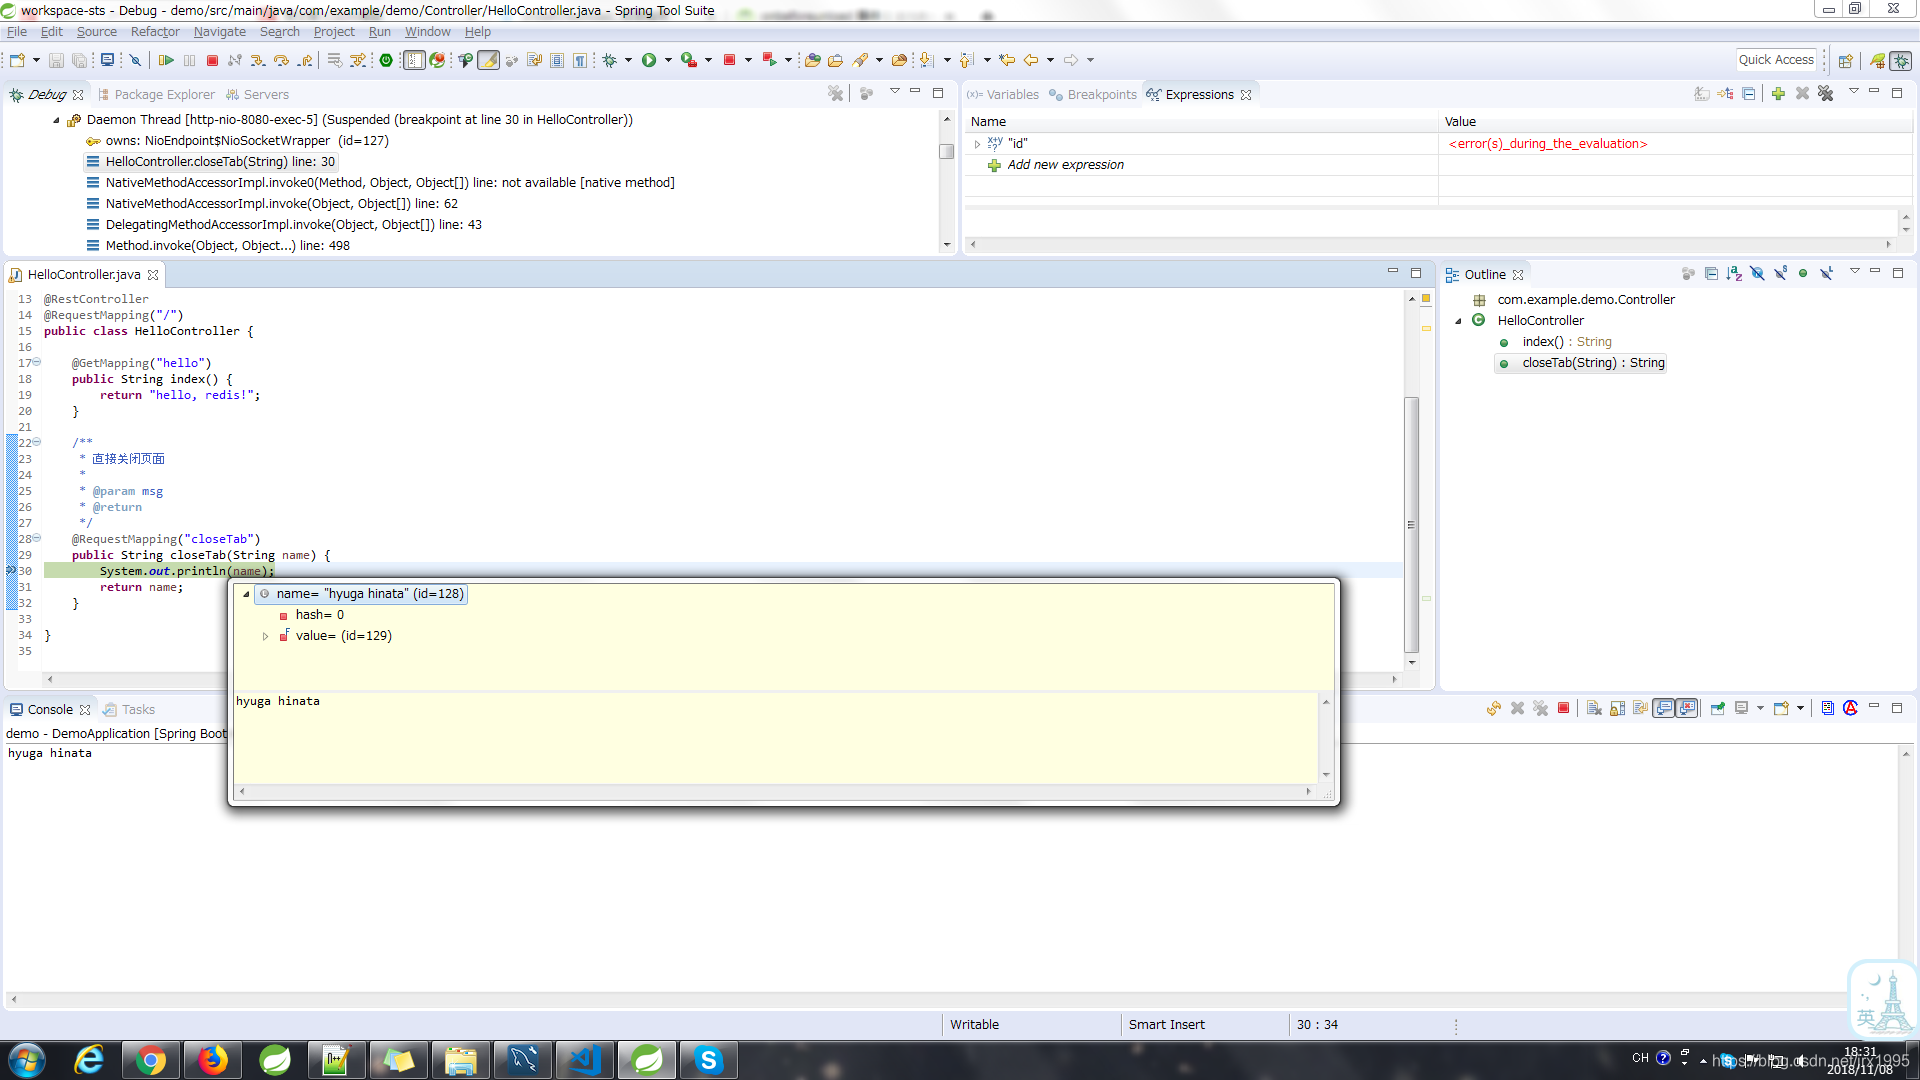The image size is (1920, 1080).
Task: Remove all expressions with double-X icon
Action: tap(1826, 94)
